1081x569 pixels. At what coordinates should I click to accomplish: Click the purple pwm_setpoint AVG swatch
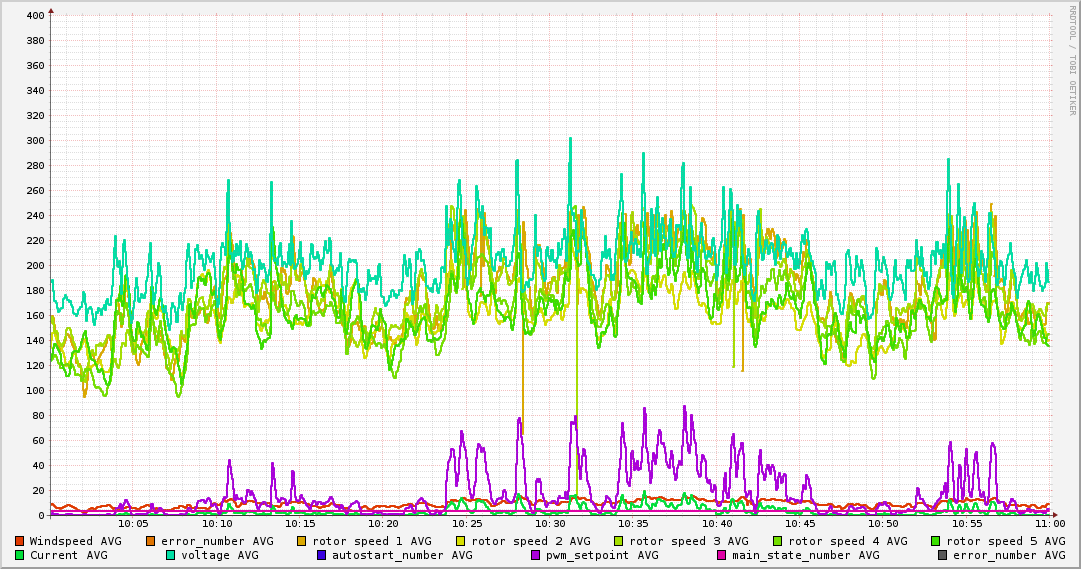[x=536, y=555]
